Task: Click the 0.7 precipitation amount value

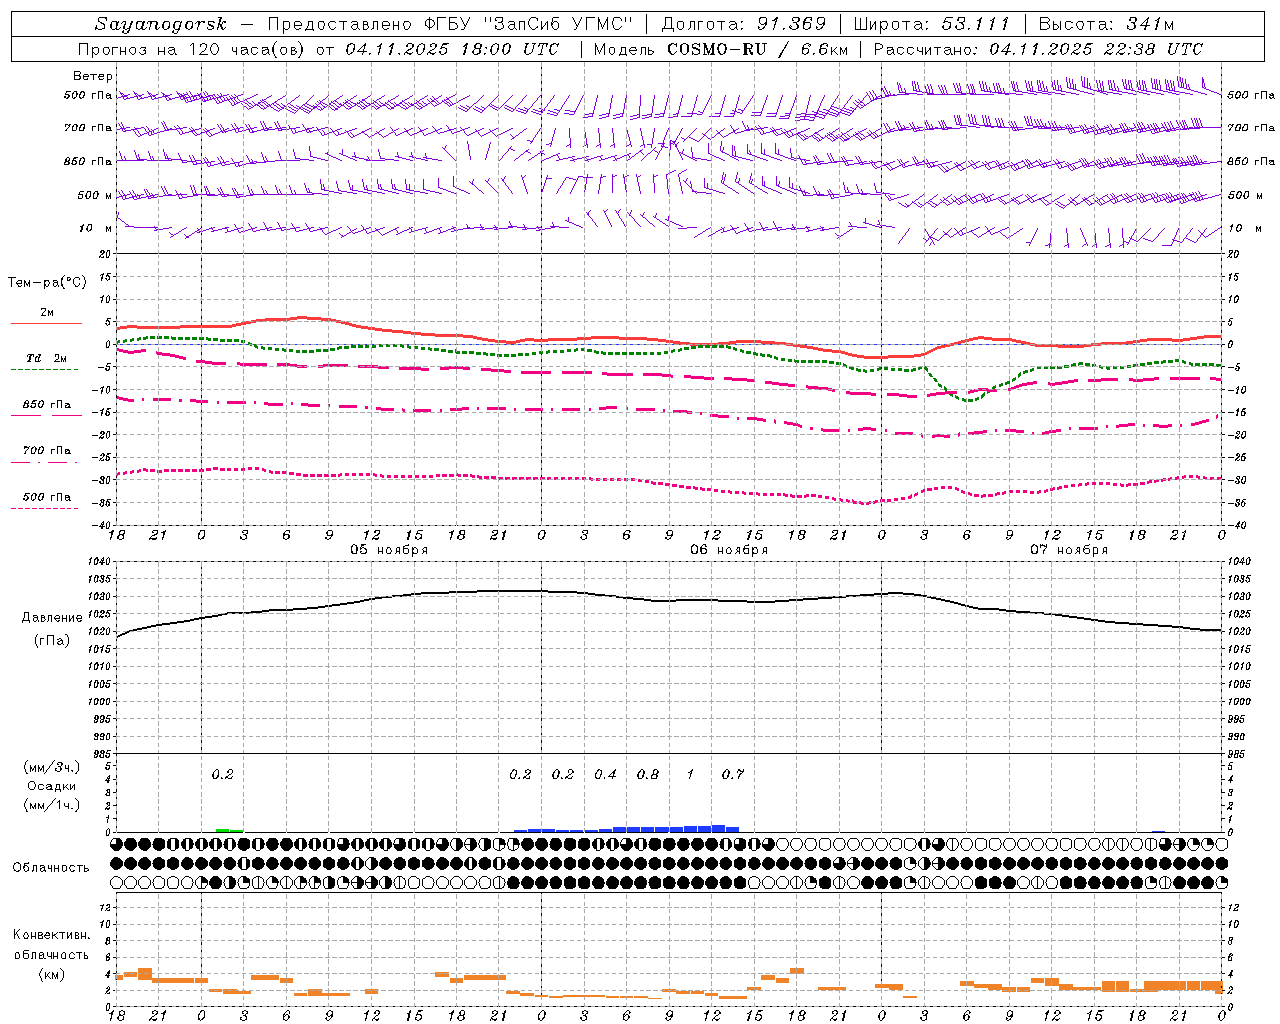Action: pyautogui.click(x=733, y=774)
